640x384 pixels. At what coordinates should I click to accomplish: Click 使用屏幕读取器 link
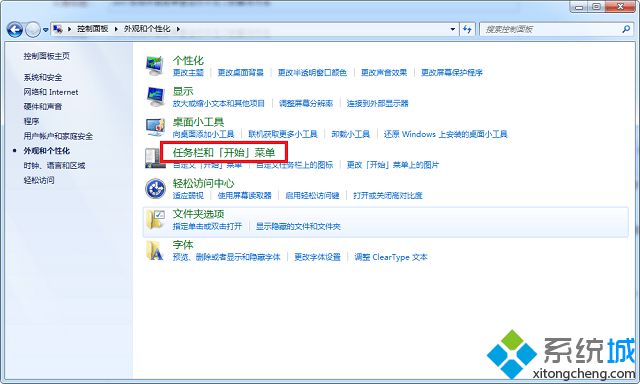[x=244, y=195]
